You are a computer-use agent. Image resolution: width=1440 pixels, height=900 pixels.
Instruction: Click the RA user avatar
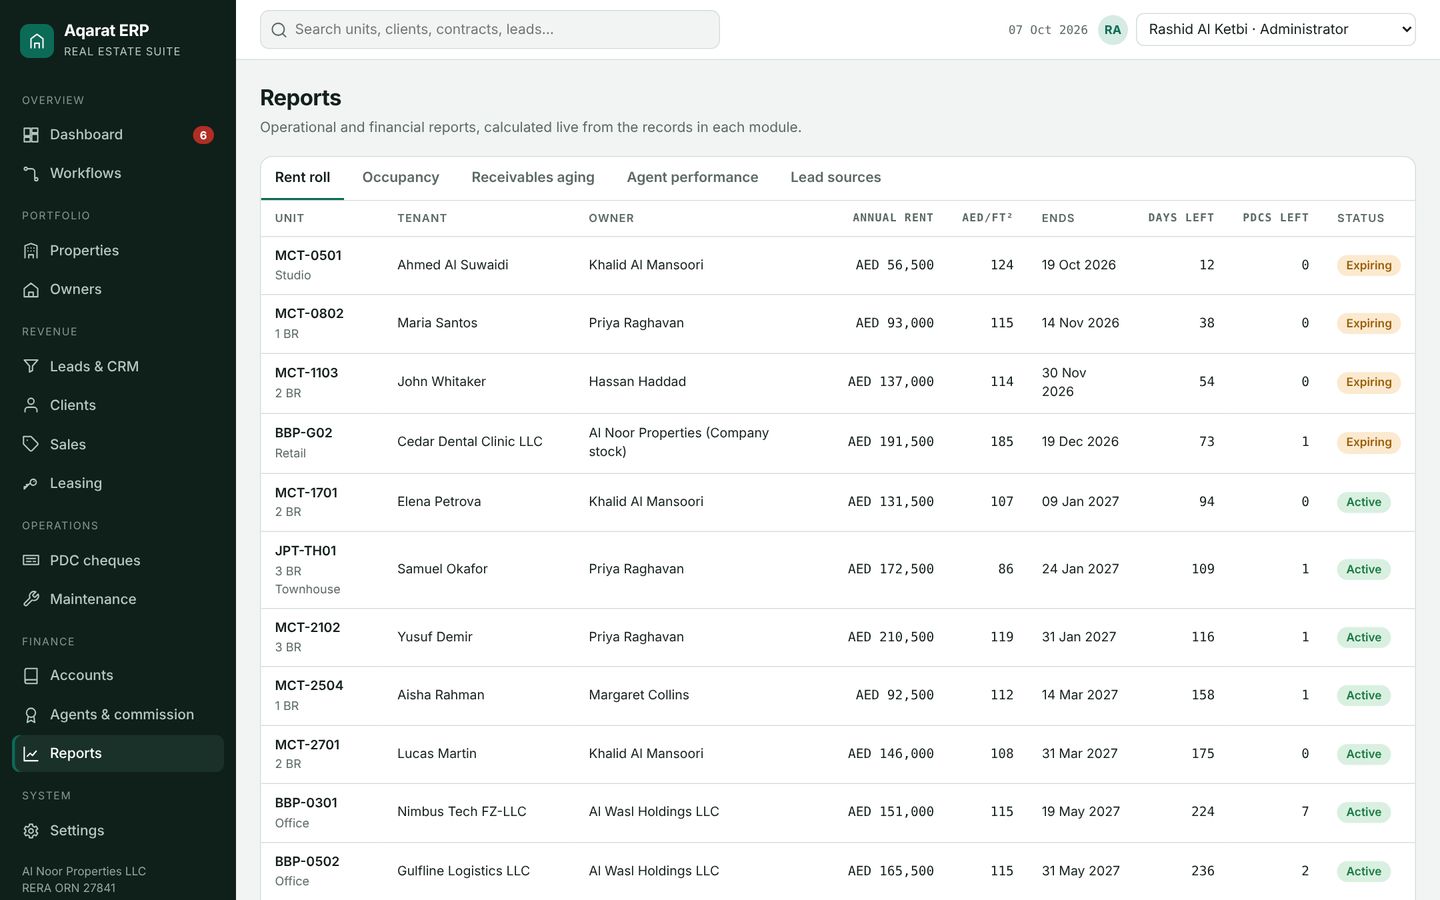(x=1113, y=30)
